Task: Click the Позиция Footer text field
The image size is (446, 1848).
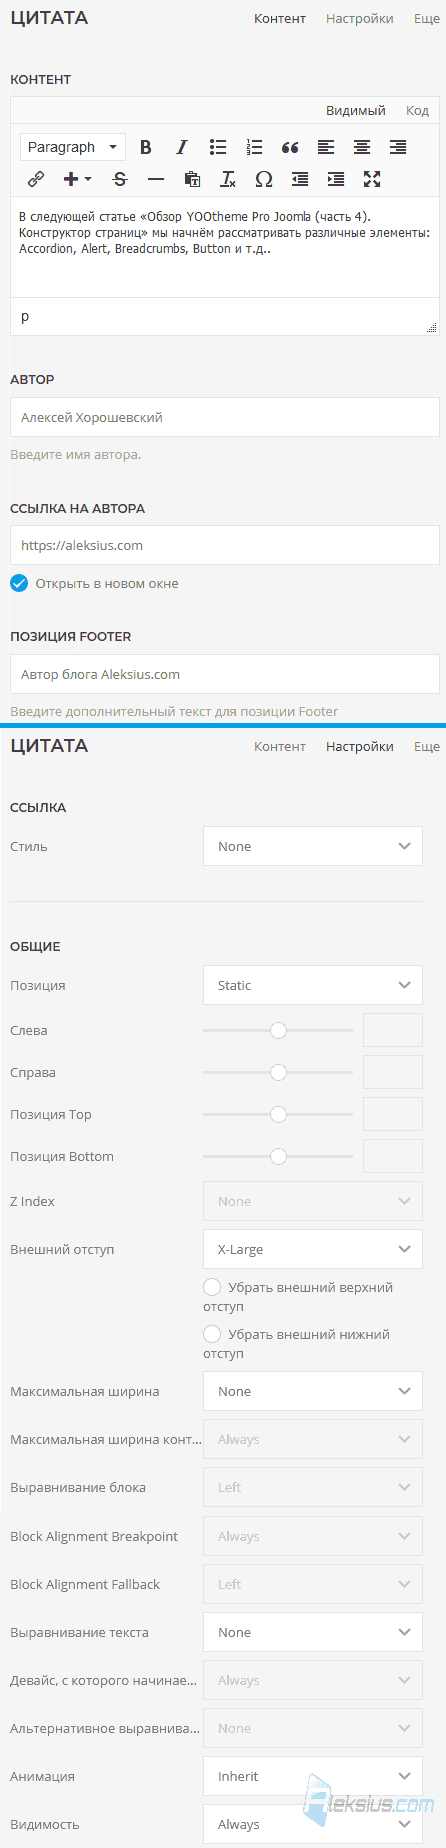Action: pos(225,674)
